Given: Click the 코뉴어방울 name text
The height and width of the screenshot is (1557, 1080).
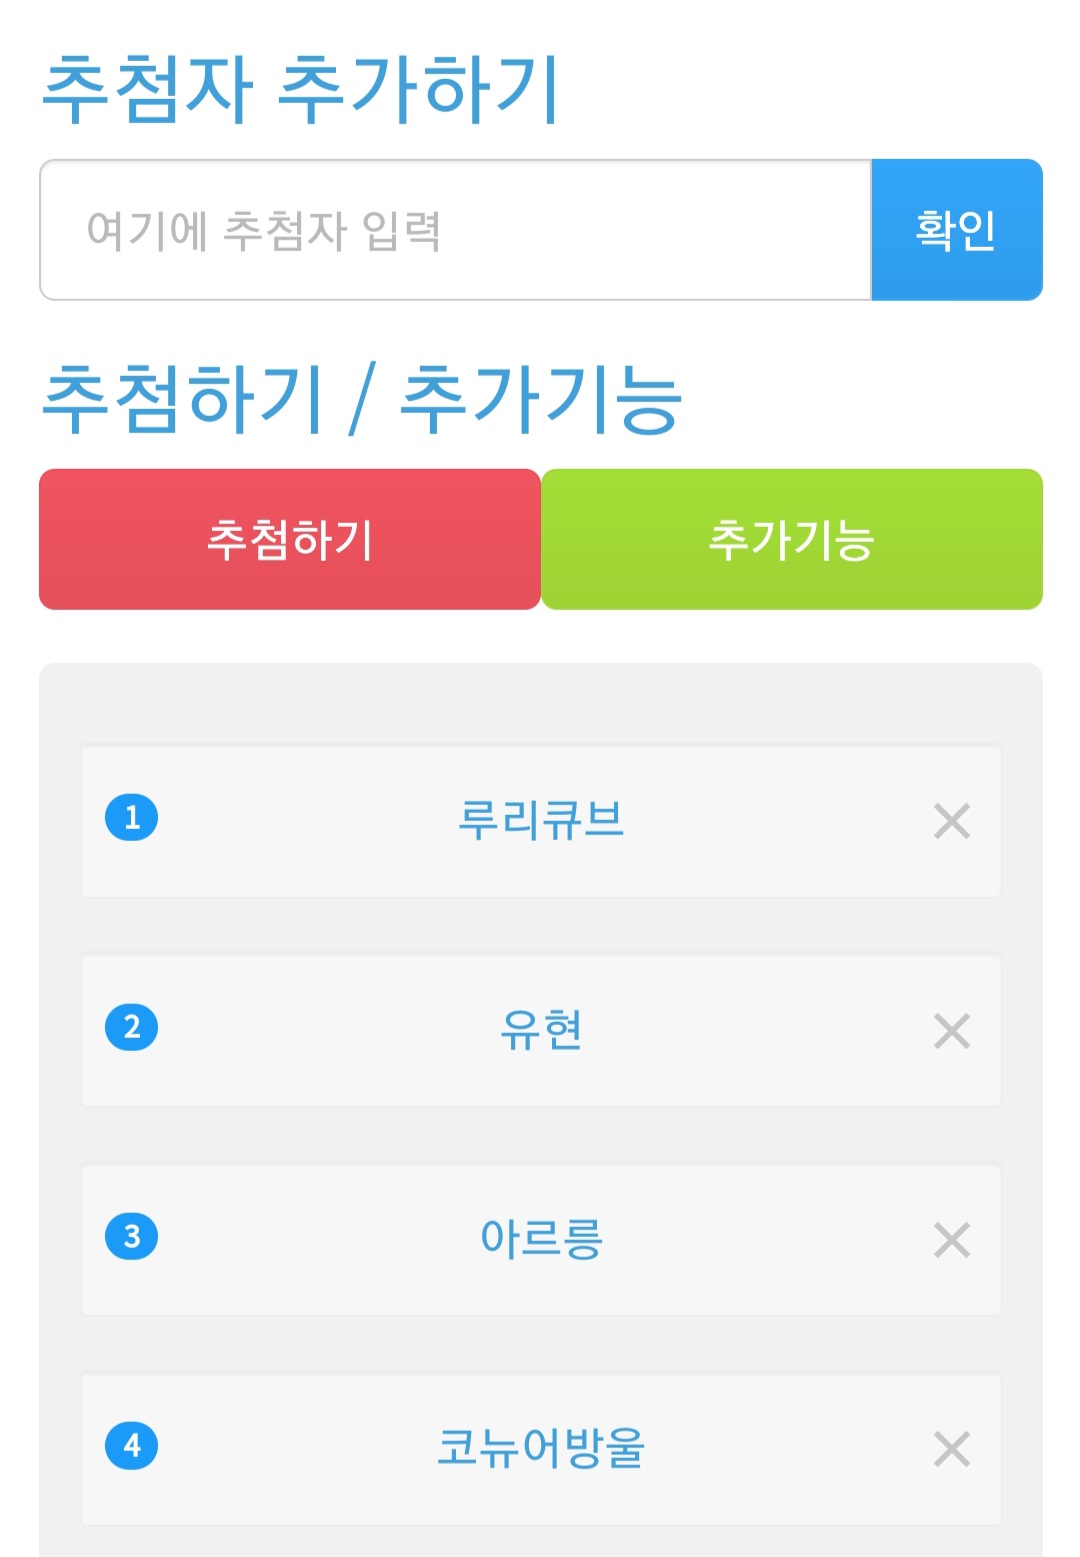Looking at the screenshot, I should tap(540, 1448).
